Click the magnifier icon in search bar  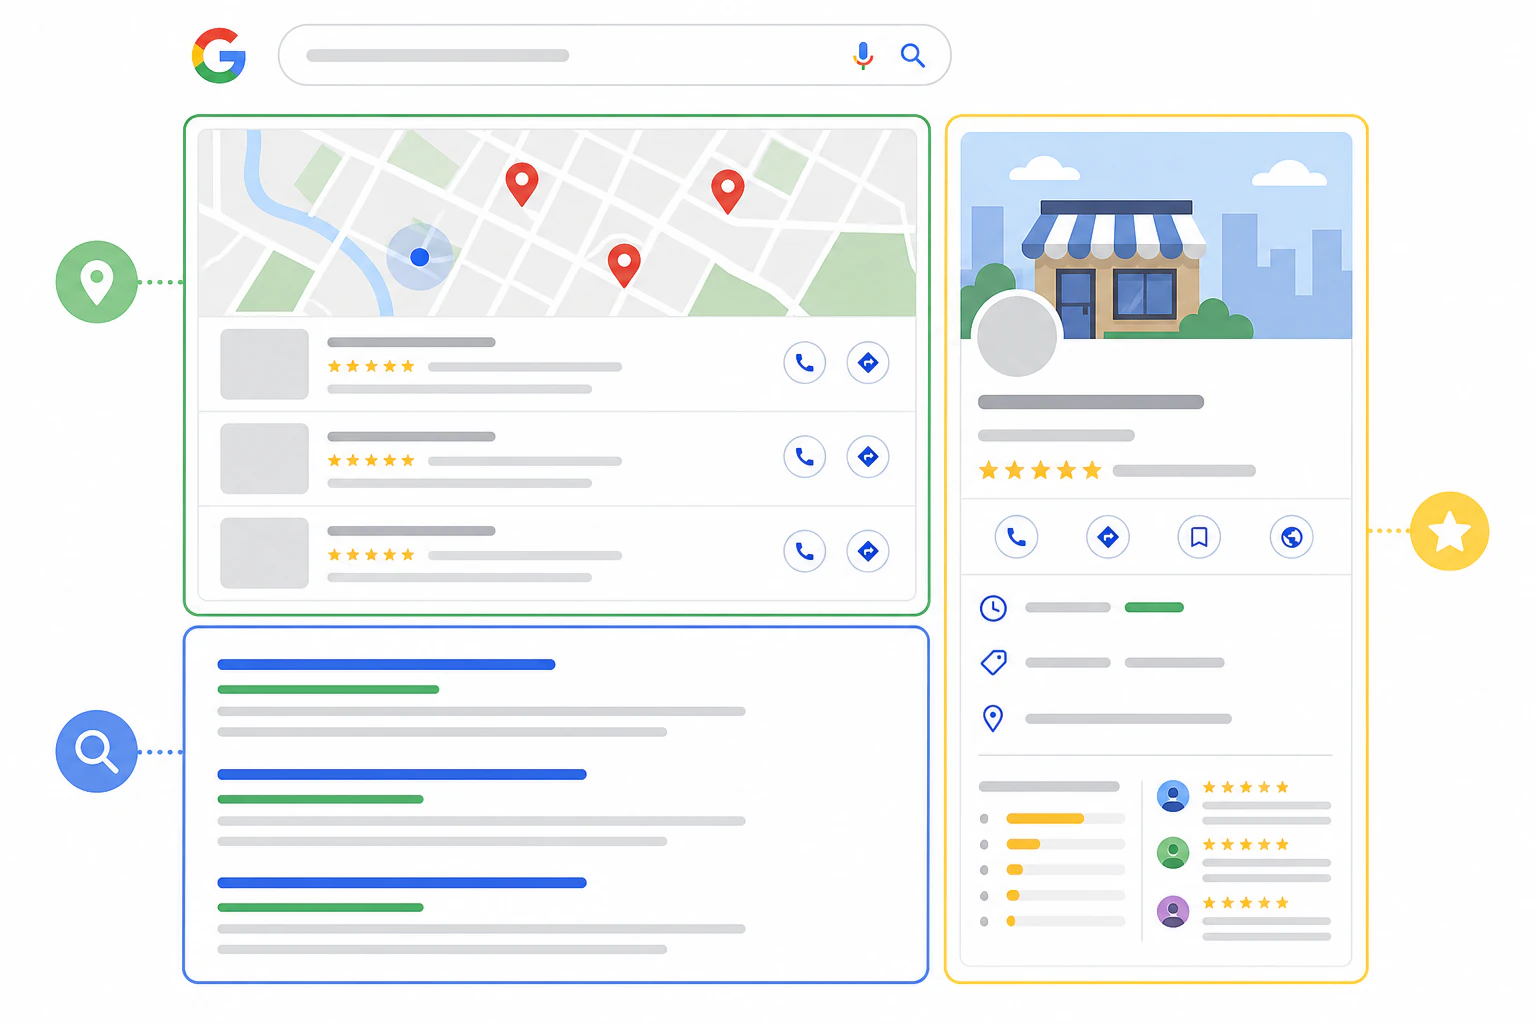point(912,55)
